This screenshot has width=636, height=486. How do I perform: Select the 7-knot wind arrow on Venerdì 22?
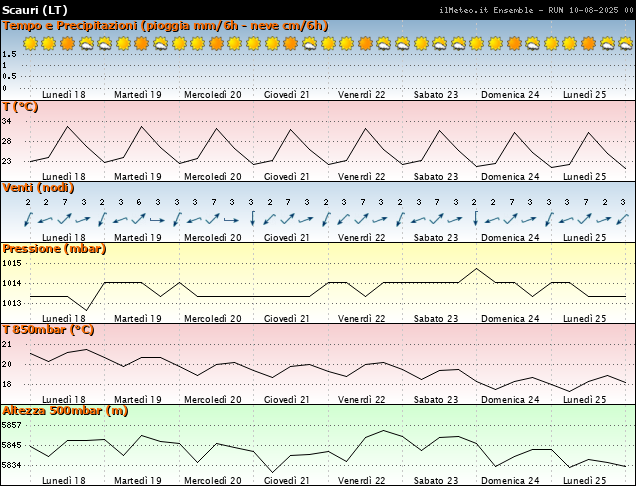pos(362,219)
